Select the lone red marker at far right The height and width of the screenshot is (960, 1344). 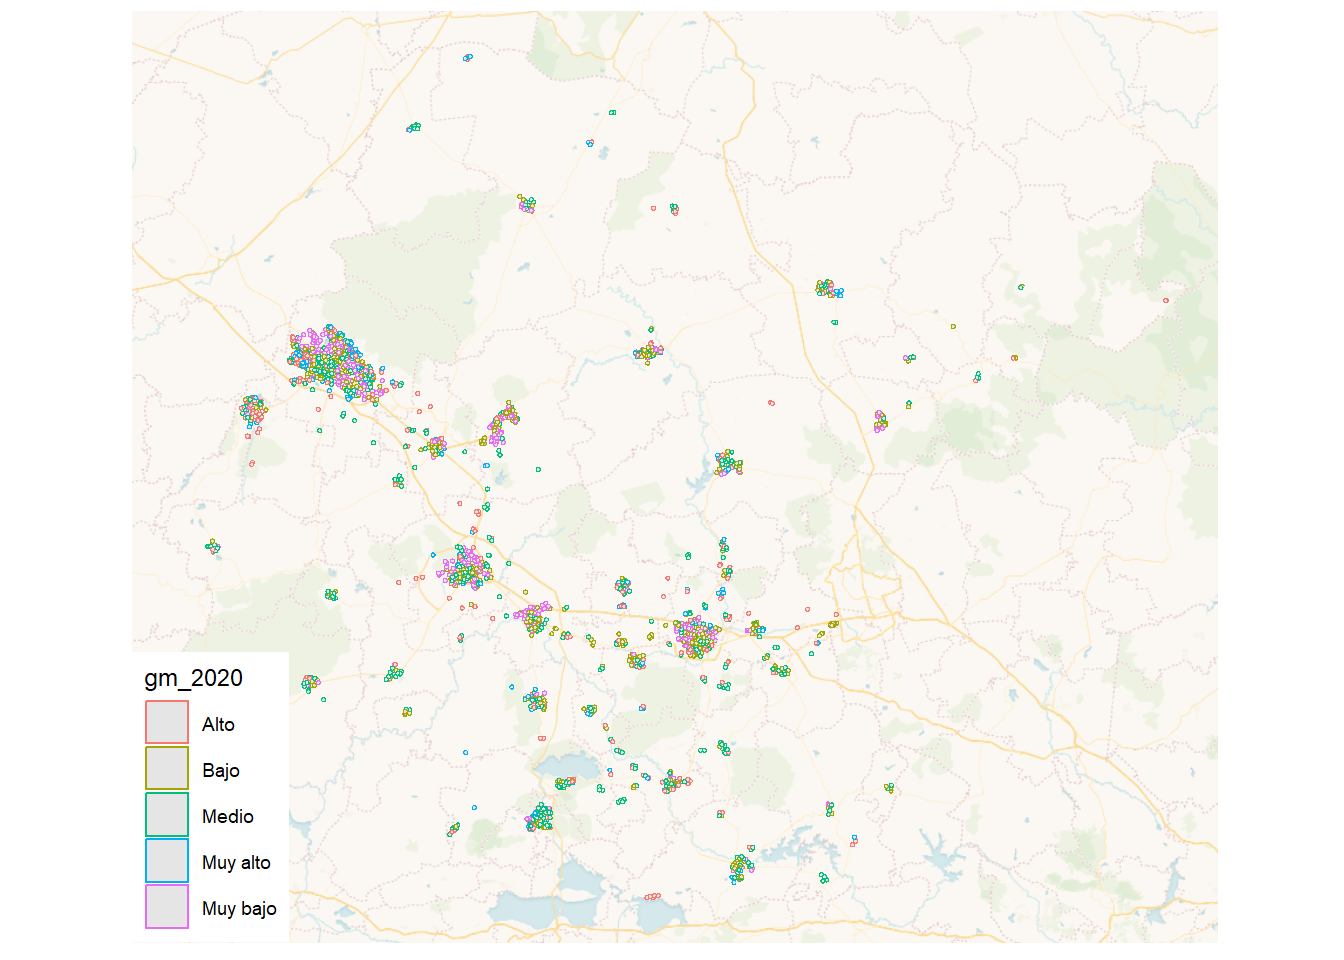[x=1166, y=300]
